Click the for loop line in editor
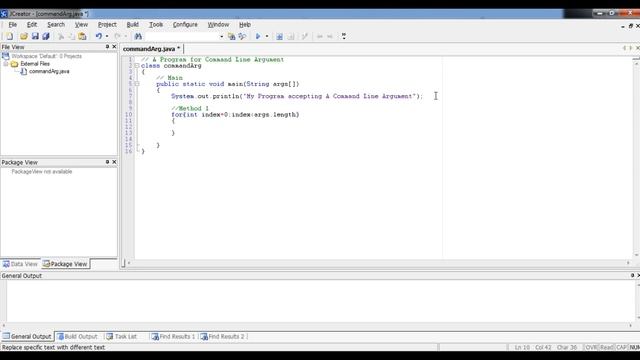Image resolution: width=640 pixels, height=360 pixels. (235, 115)
